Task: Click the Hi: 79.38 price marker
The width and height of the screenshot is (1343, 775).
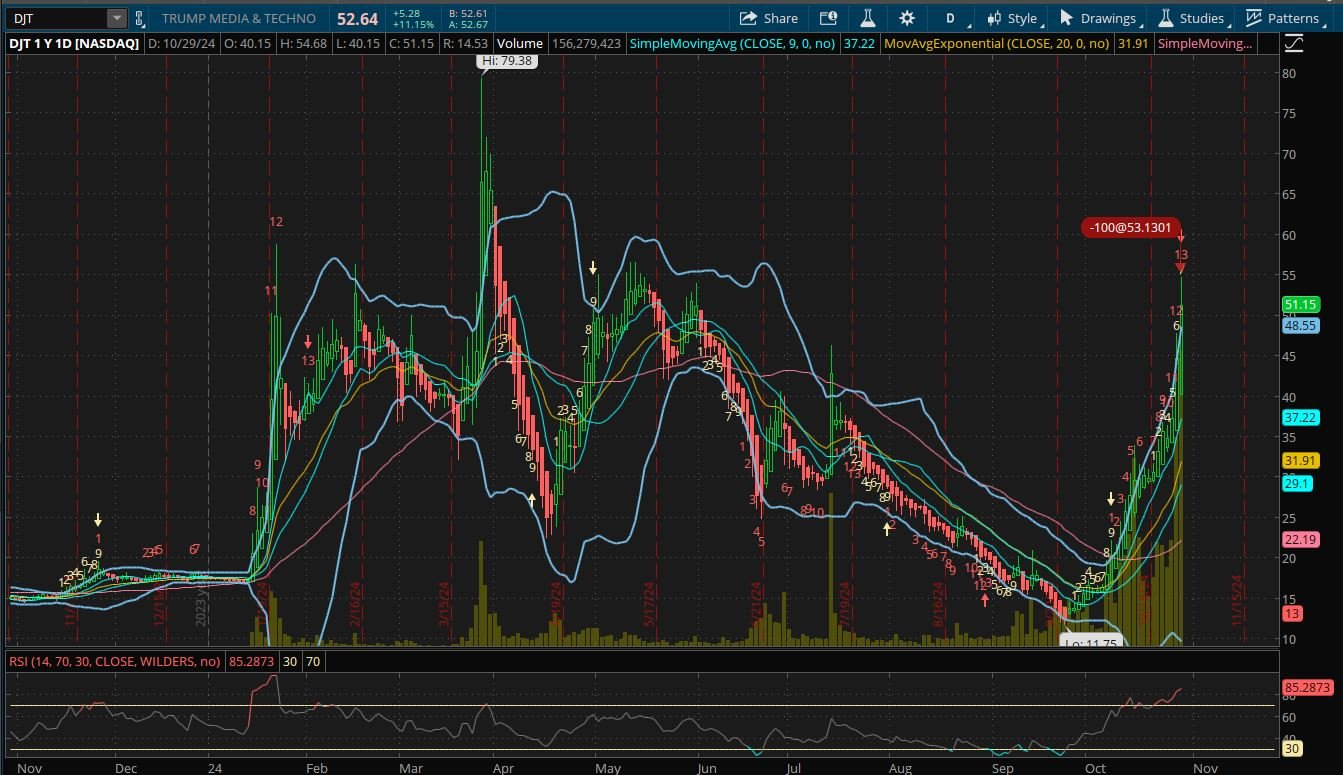Action: tap(507, 61)
